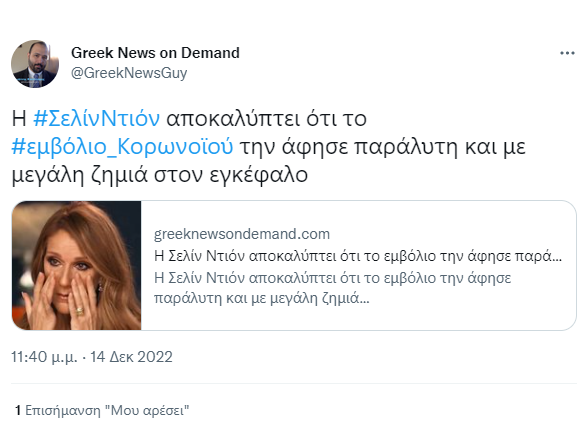View the 1 Επισήμανση "Μου αρέσει" likes list

pyautogui.click(x=102, y=410)
